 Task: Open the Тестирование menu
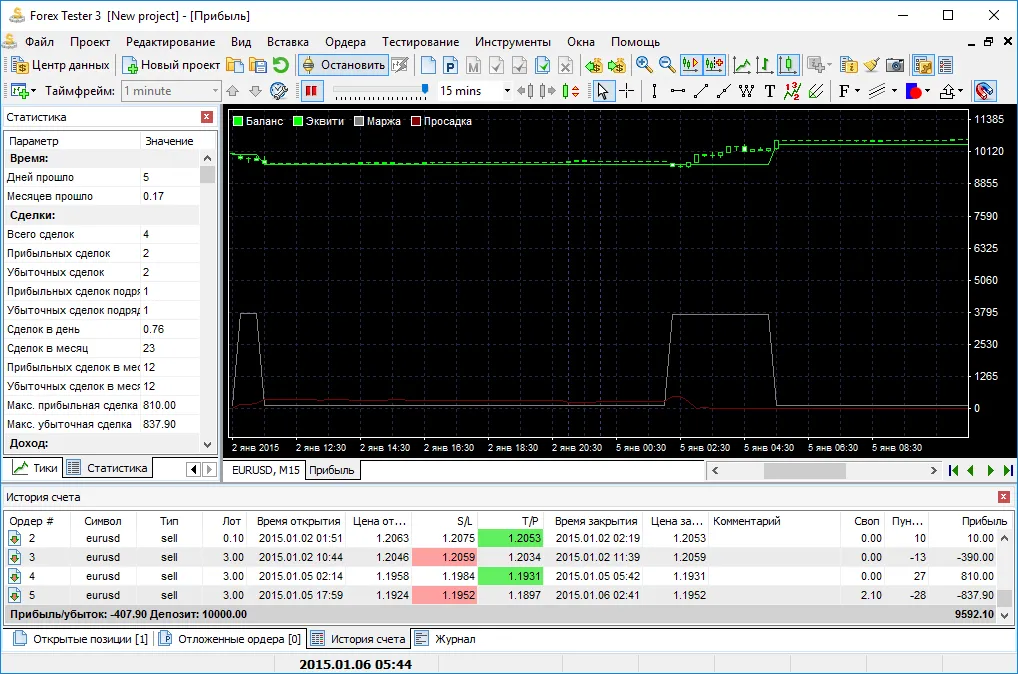pyautogui.click(x=420, y=42)
